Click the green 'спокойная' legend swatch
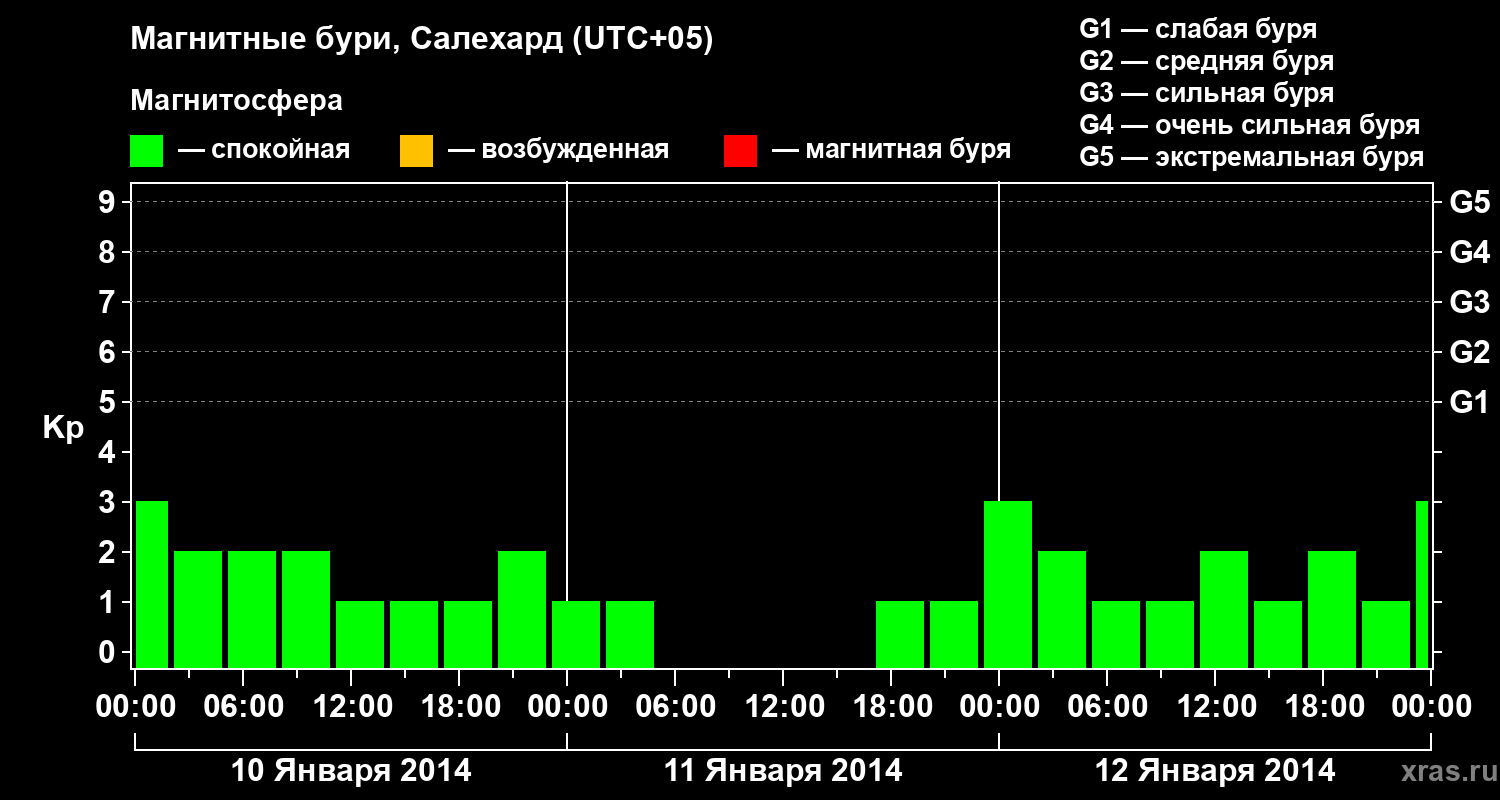The image size is (1500, 800). pyautogui.click(x=147, y=151)
